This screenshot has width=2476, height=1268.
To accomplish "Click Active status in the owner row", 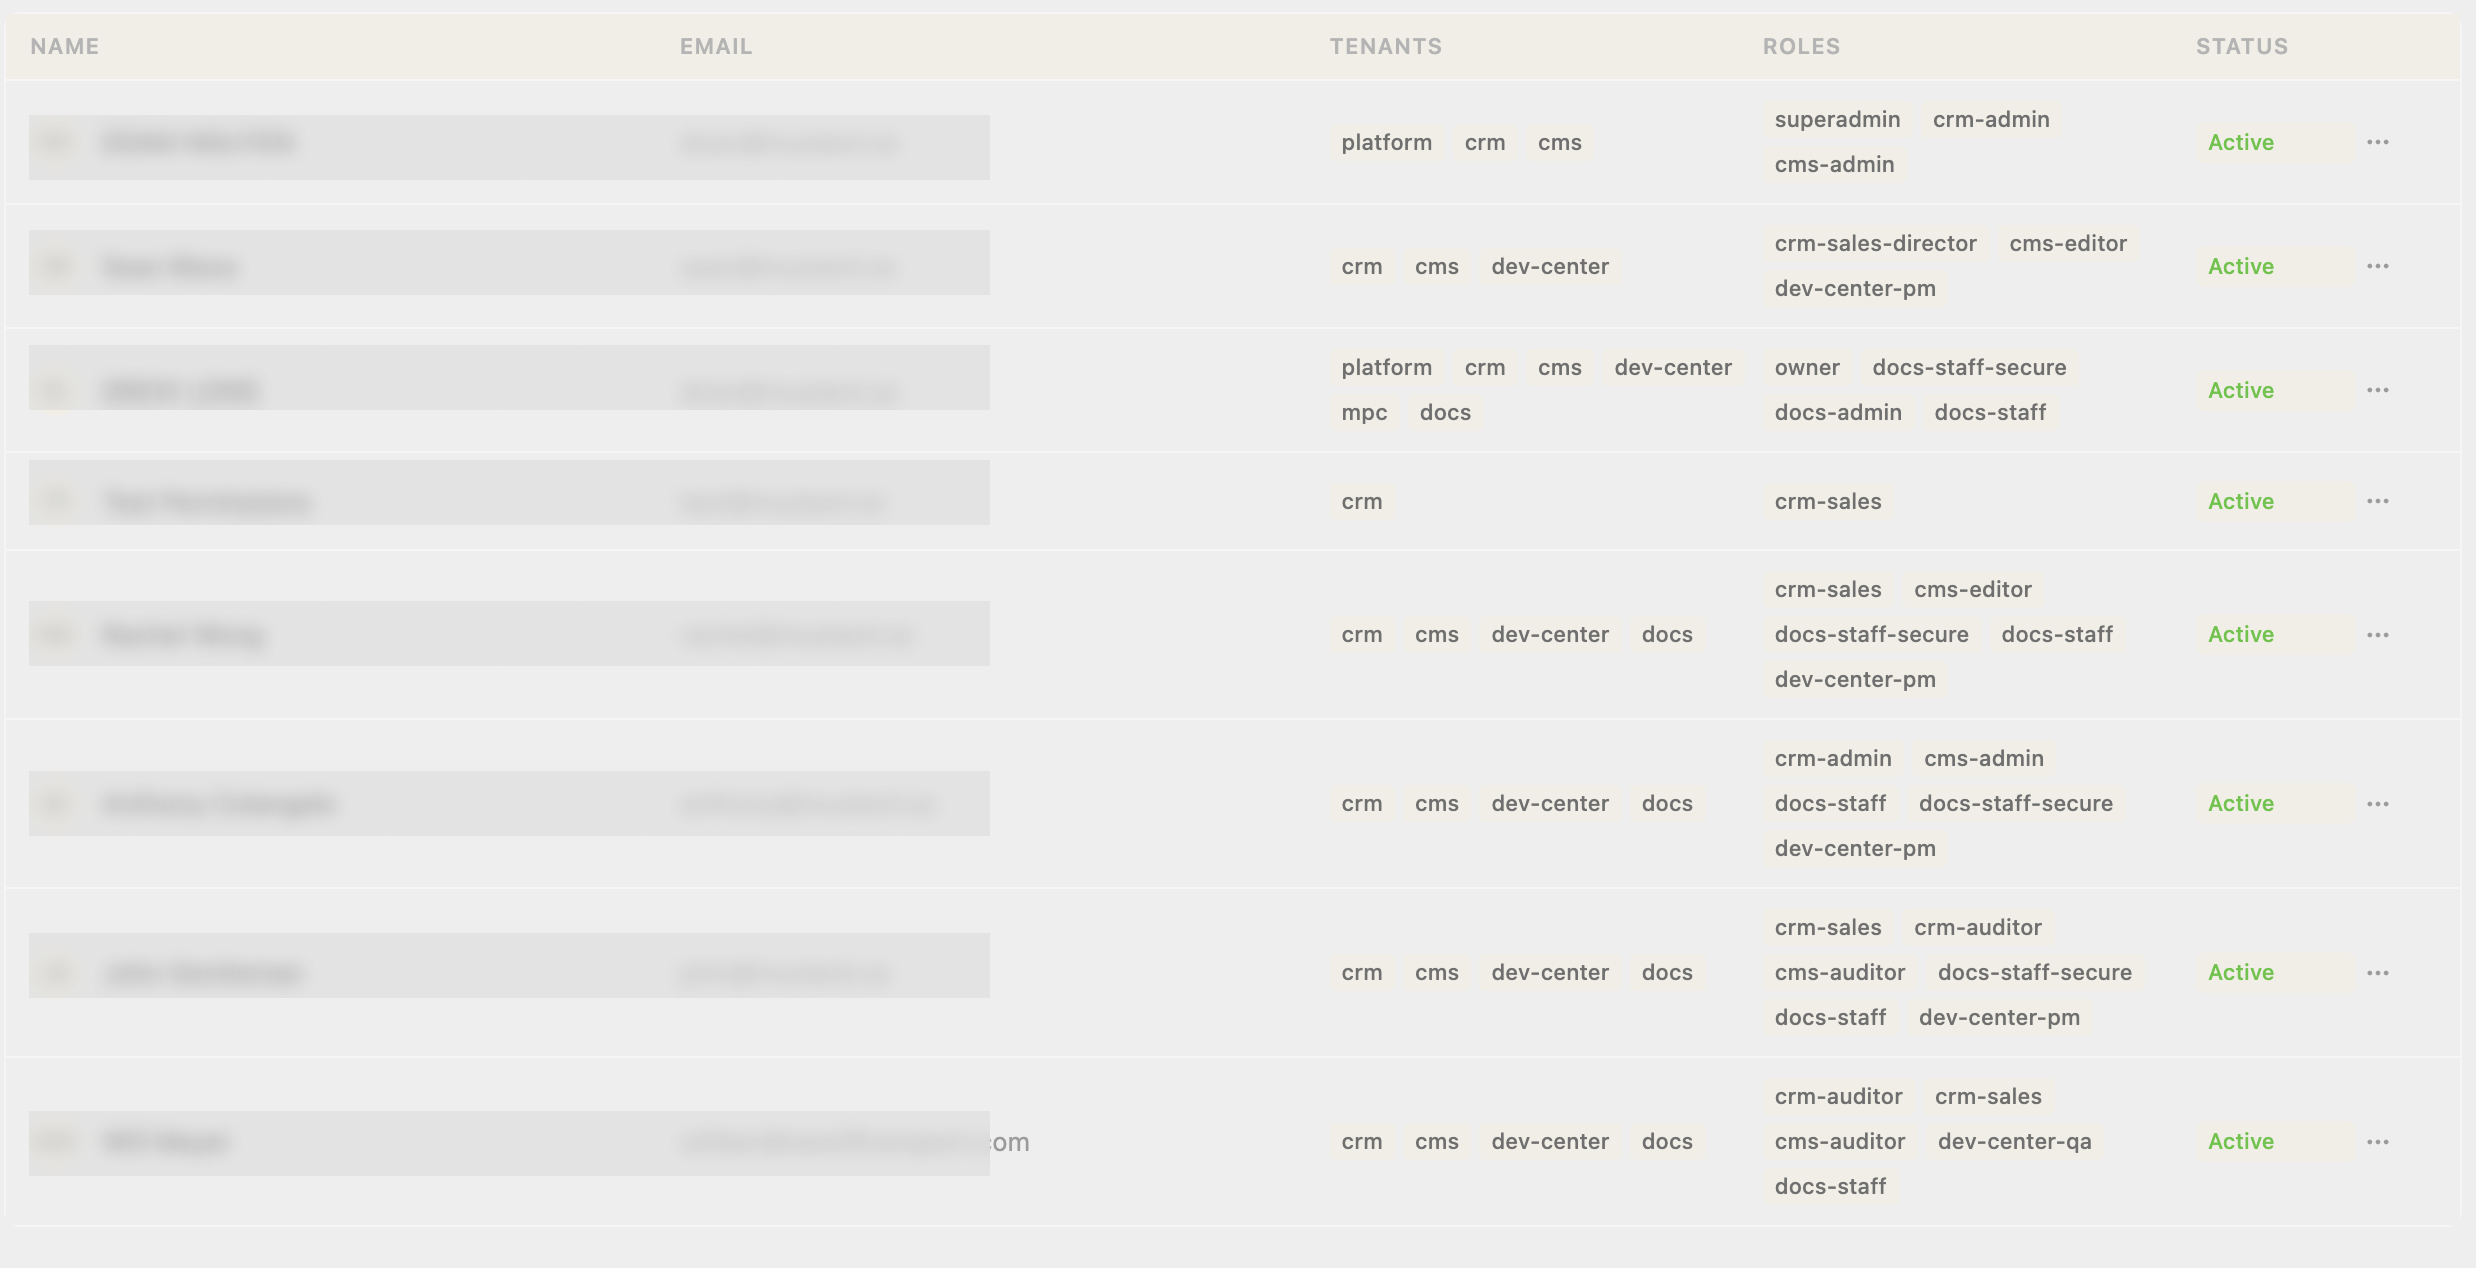I will 2240,390.
